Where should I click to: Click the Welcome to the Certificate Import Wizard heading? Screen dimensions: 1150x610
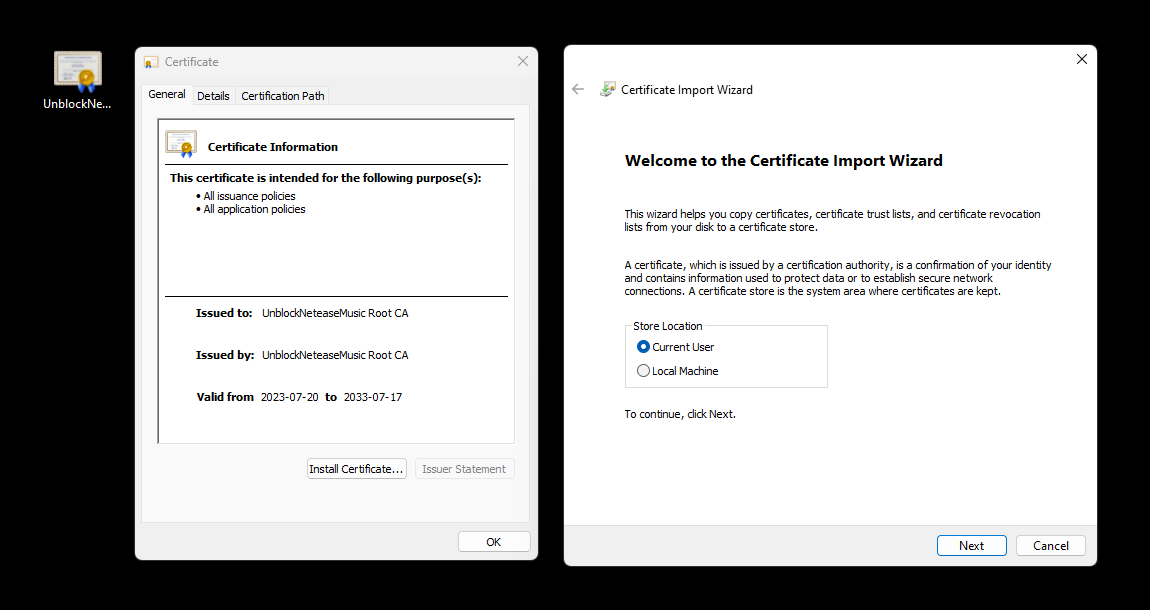[x=783, y=161]
